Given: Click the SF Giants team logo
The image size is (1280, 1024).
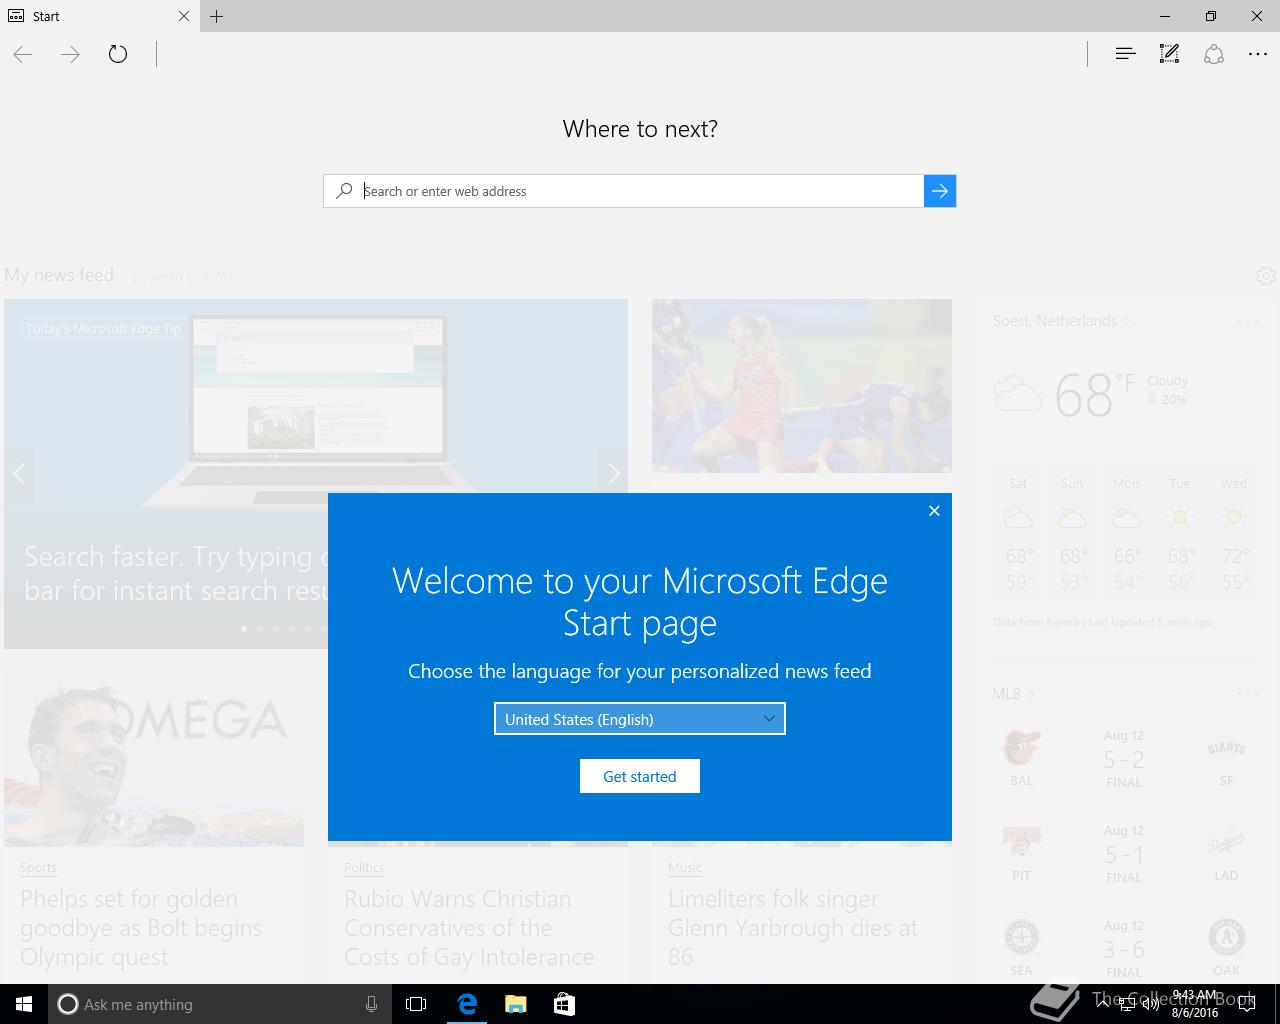Looking at the screenshot, I should coord(1226,749).
